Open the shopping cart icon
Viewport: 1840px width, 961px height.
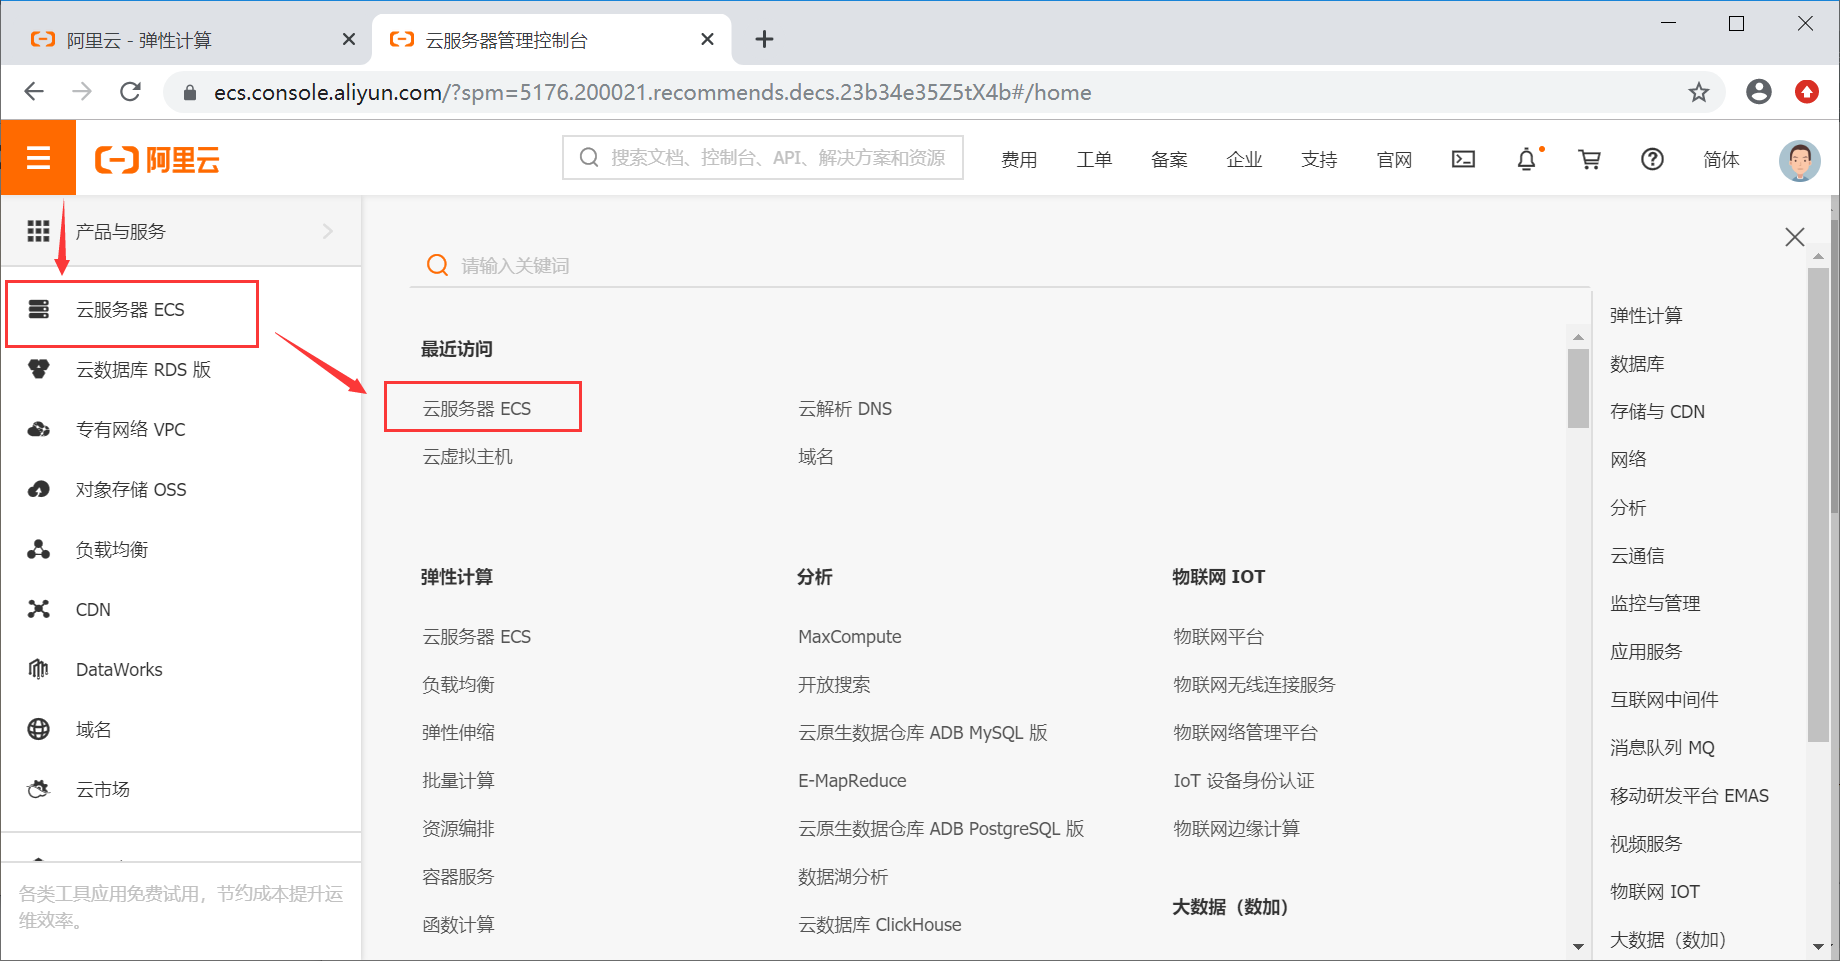point(1589,159)
